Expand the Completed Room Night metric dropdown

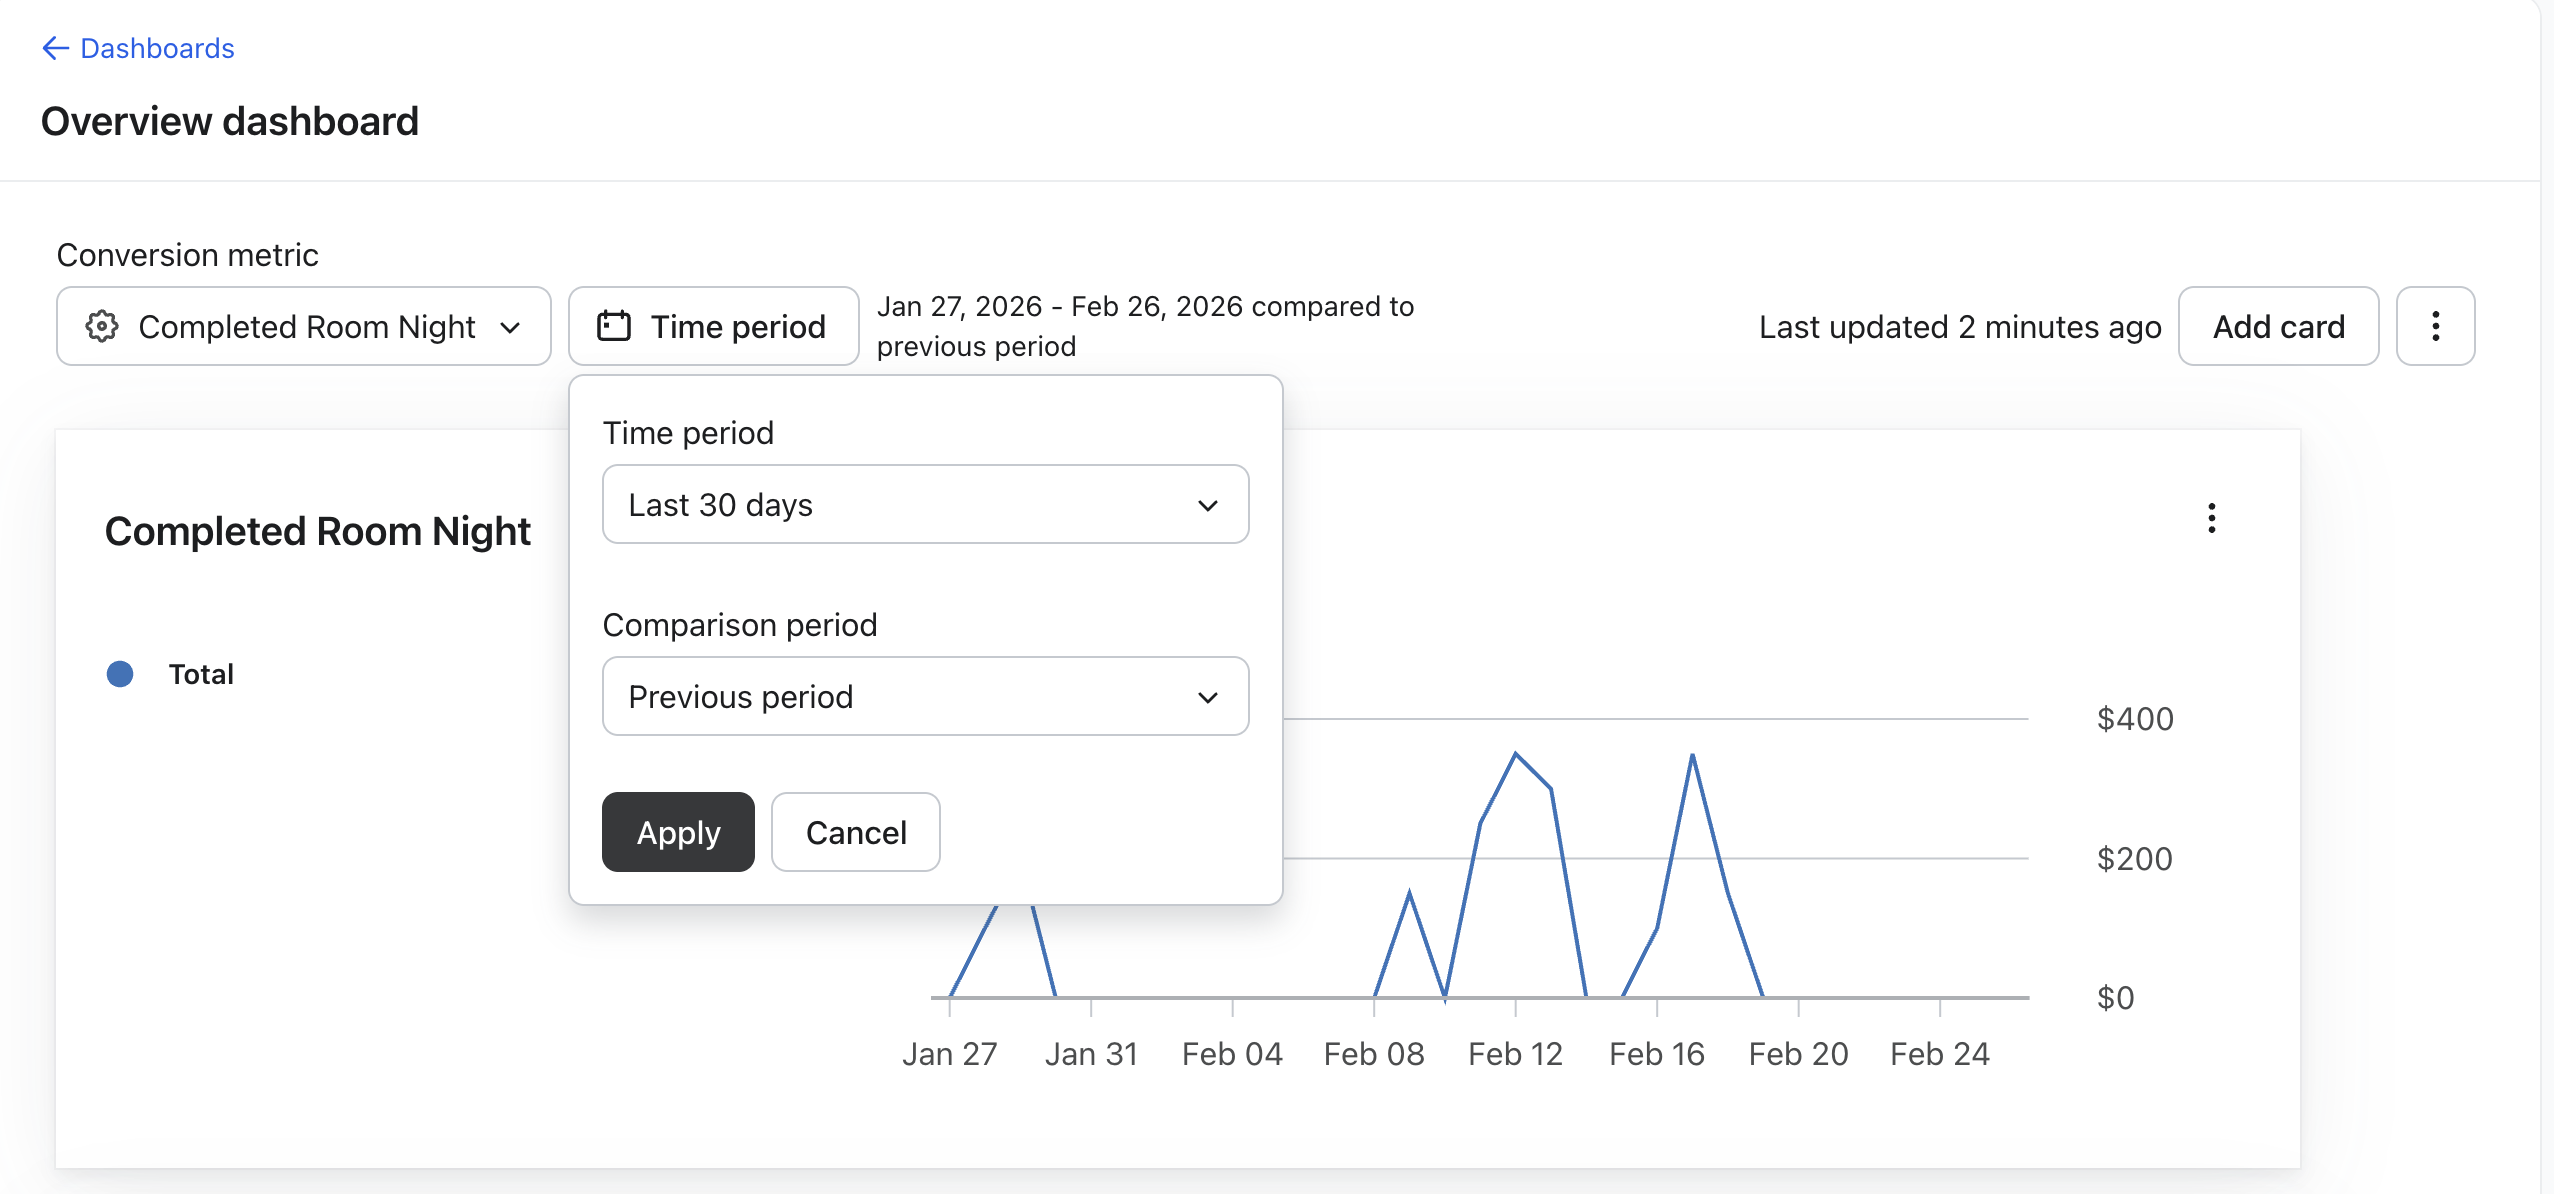click(304, 327)
